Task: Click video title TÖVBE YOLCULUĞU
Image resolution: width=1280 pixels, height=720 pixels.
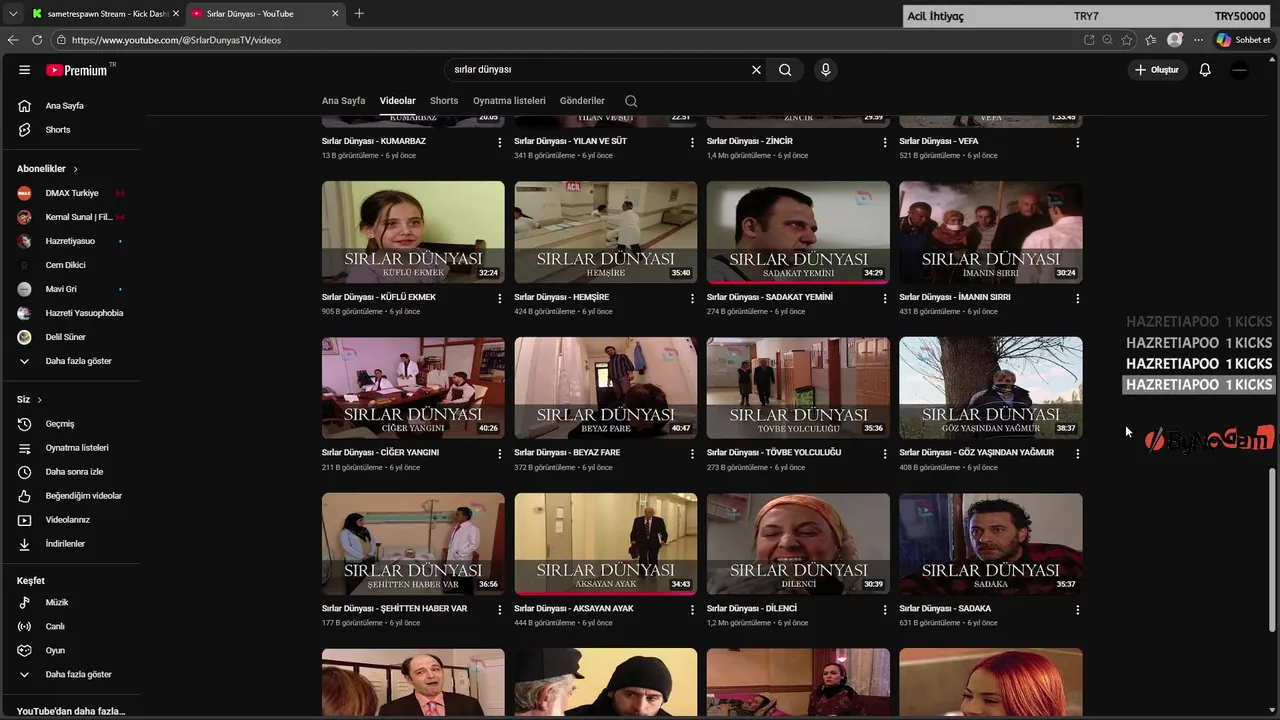Action: (x=774, y=453)
